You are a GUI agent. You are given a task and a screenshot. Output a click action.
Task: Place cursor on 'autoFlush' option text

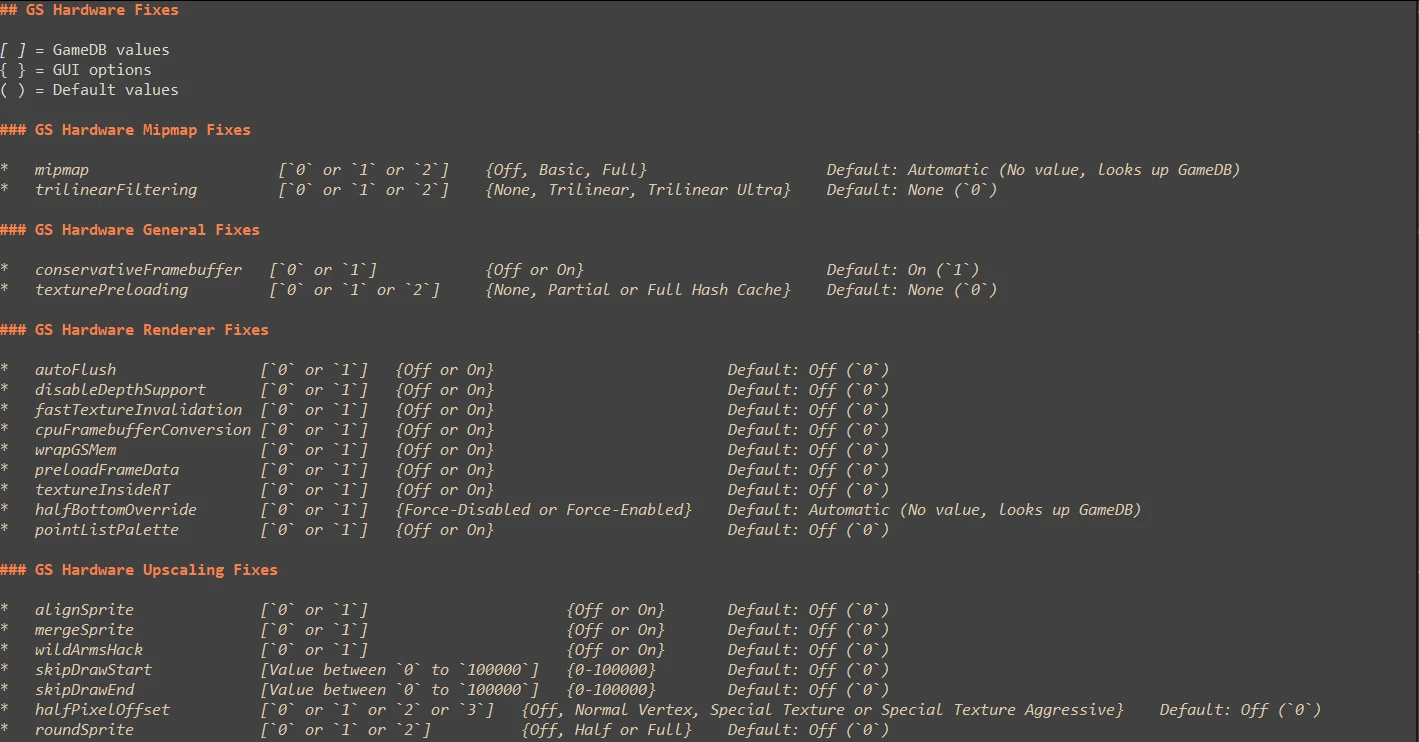coord(75,370)
